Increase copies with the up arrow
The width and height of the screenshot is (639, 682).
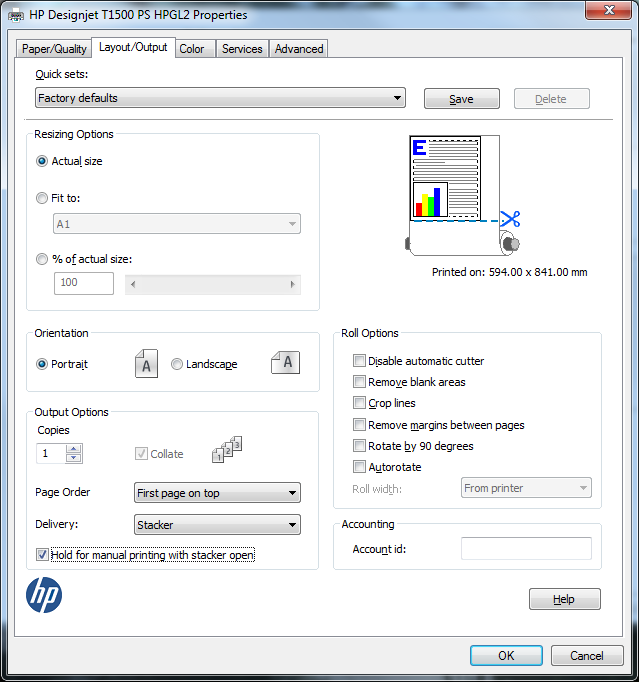[74, 449]
